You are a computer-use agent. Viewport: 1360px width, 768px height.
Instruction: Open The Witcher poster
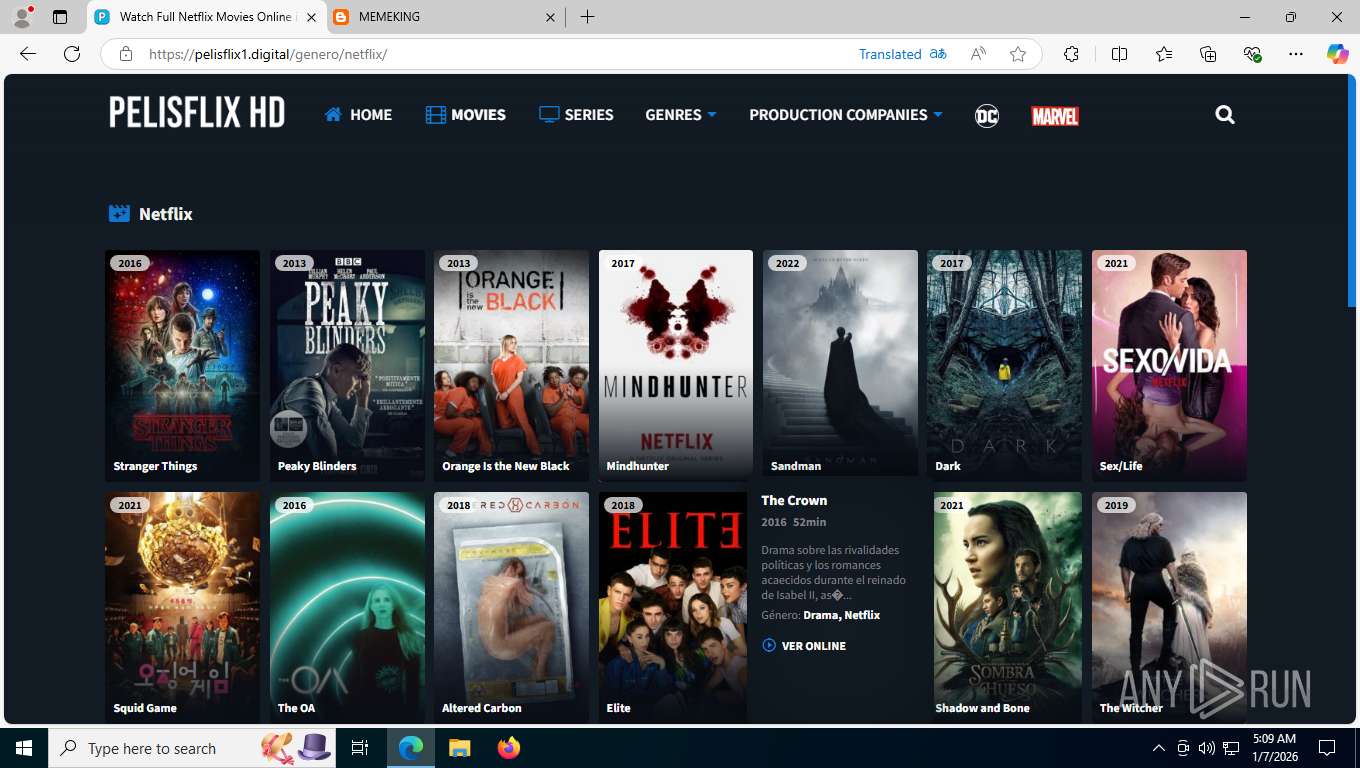tap(1169, 607)
